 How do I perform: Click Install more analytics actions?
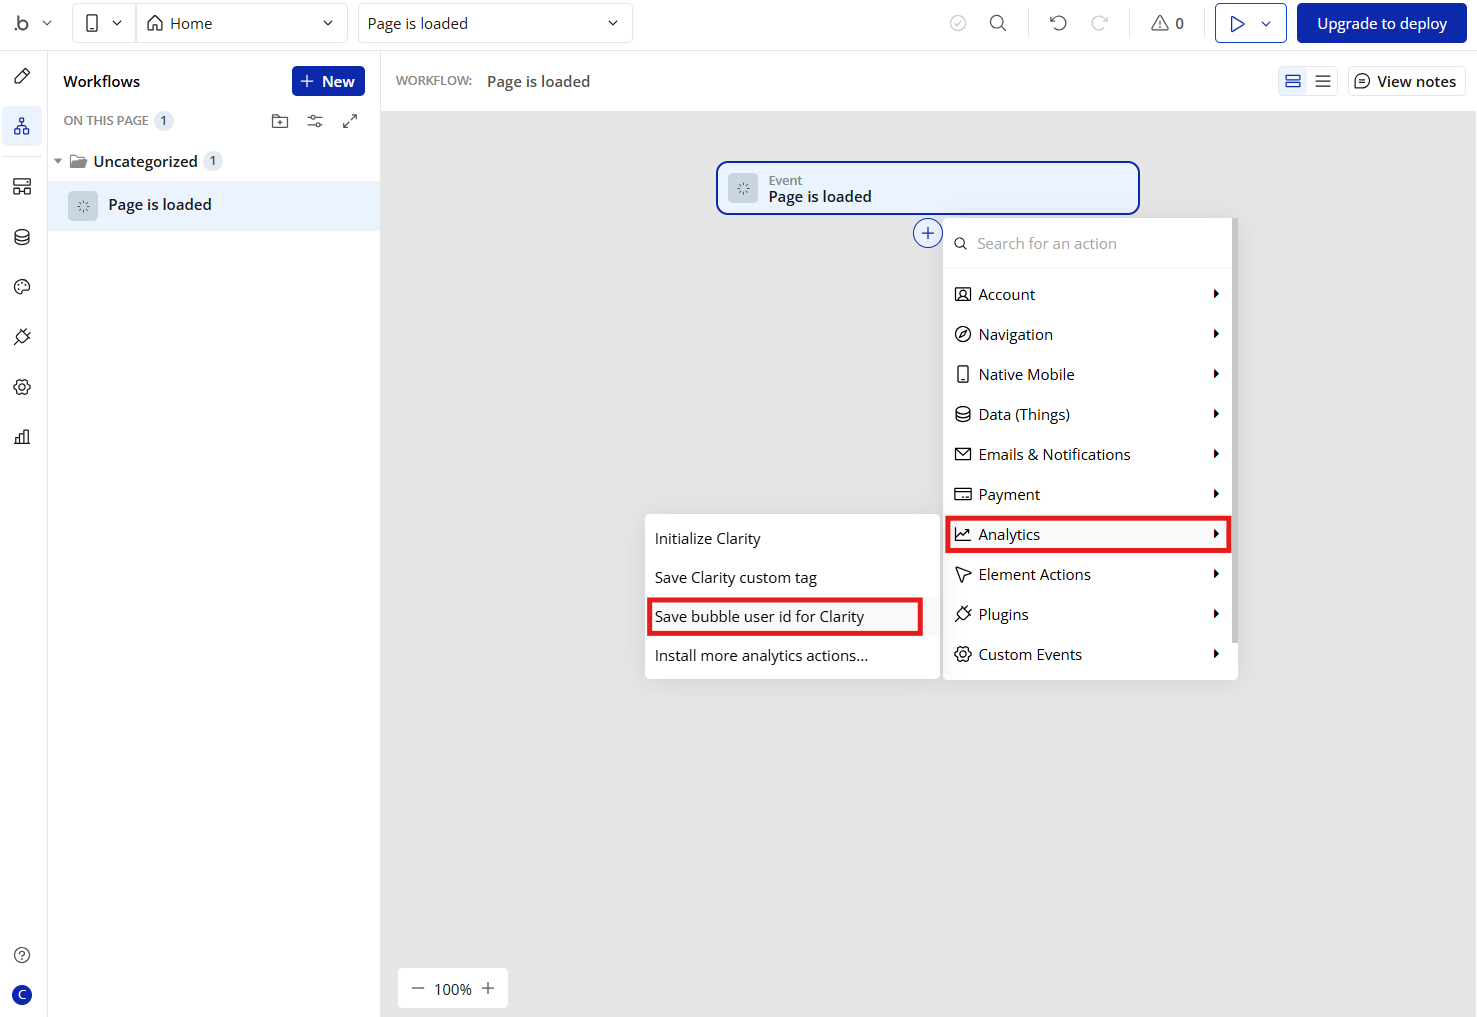coord(792,655)
